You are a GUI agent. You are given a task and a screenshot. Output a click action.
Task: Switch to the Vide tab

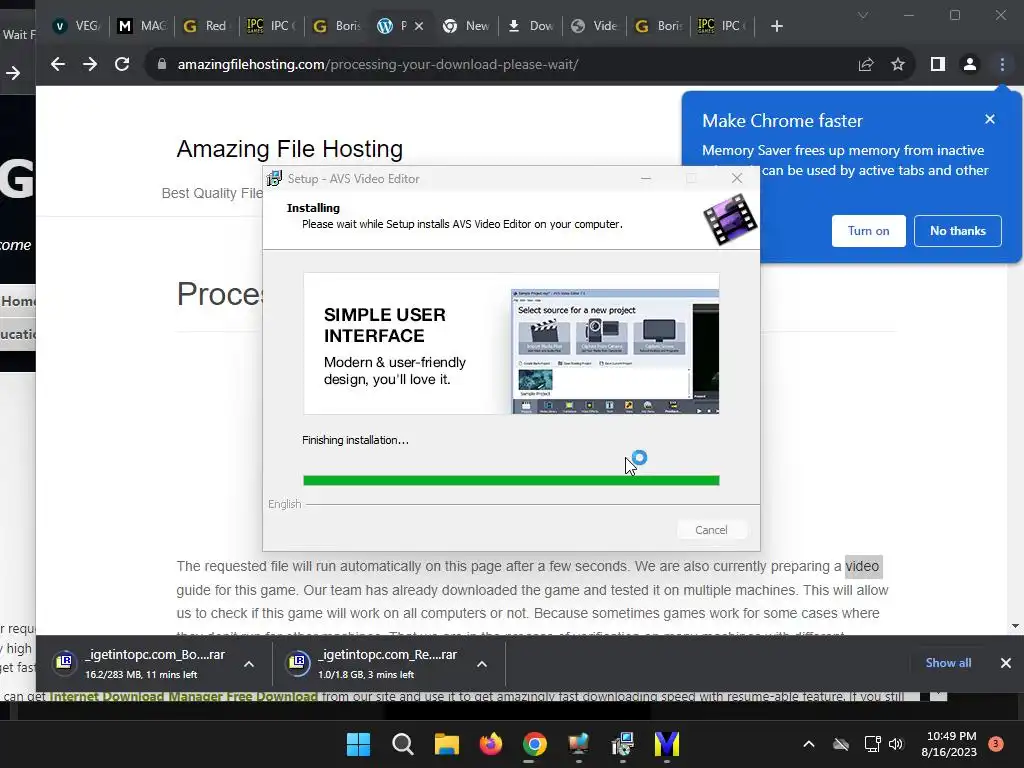click(594, 26)
